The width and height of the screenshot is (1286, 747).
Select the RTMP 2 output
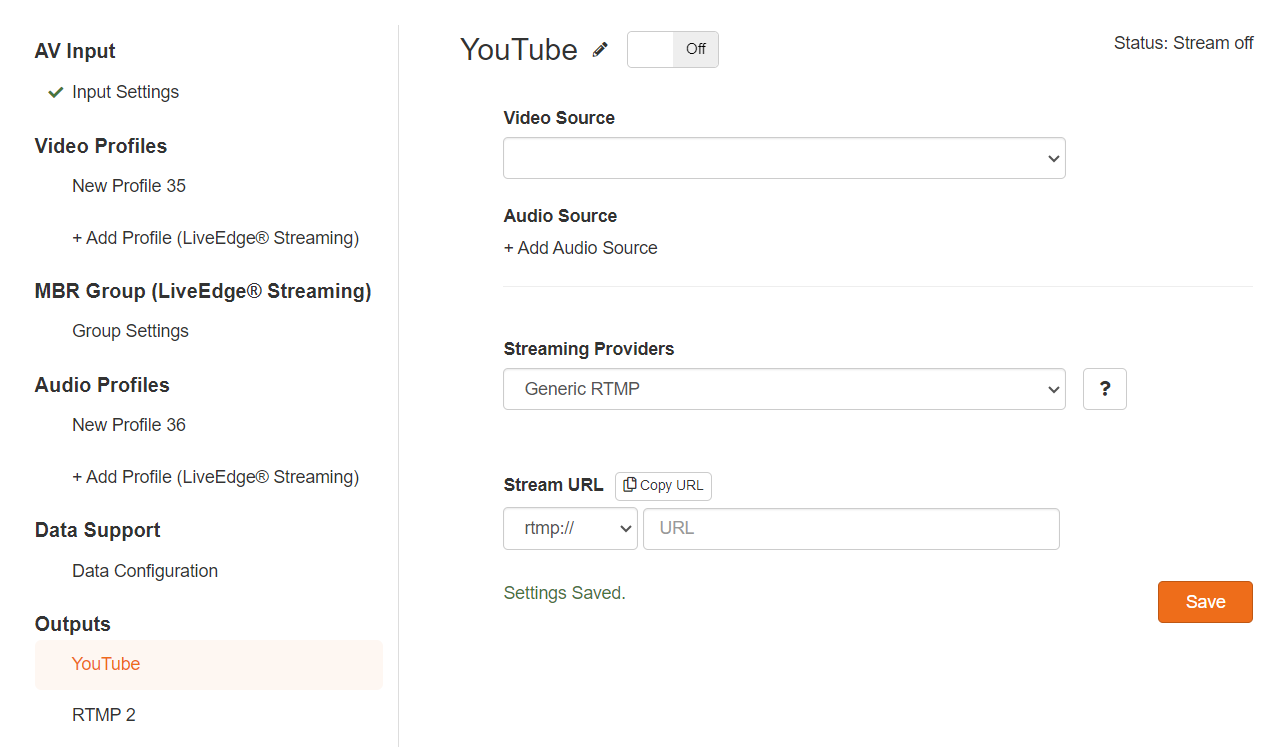tap(104, 715)
